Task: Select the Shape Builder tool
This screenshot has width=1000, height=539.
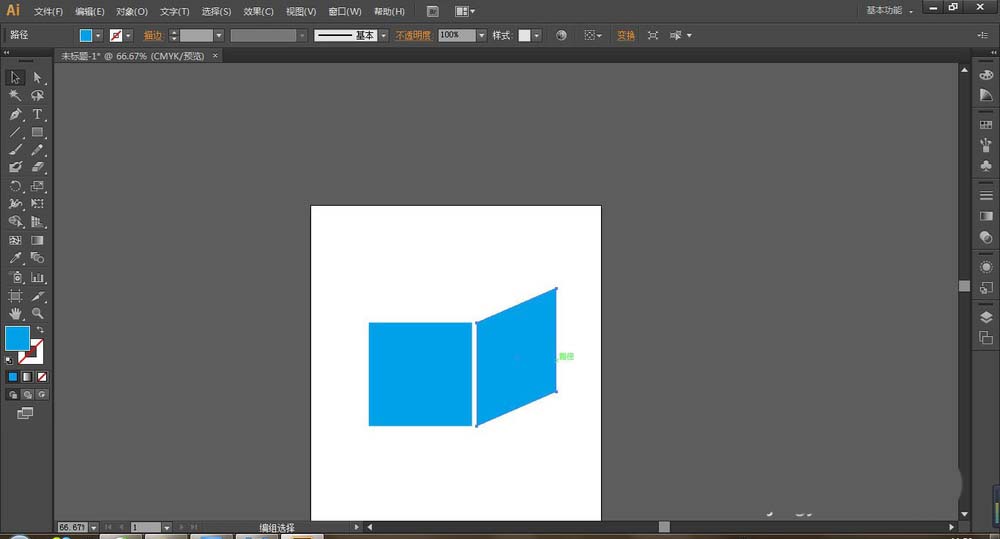Action: tap(15, 222)
